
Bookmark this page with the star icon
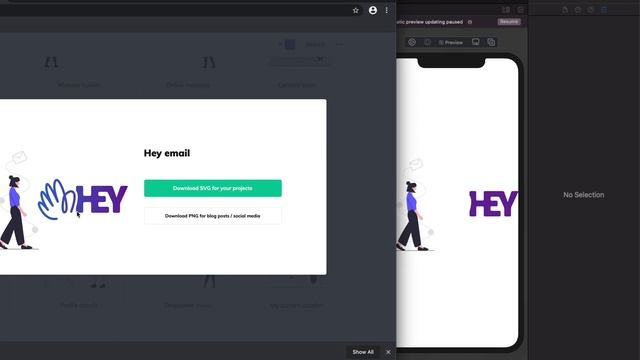(x=356, y=11)
